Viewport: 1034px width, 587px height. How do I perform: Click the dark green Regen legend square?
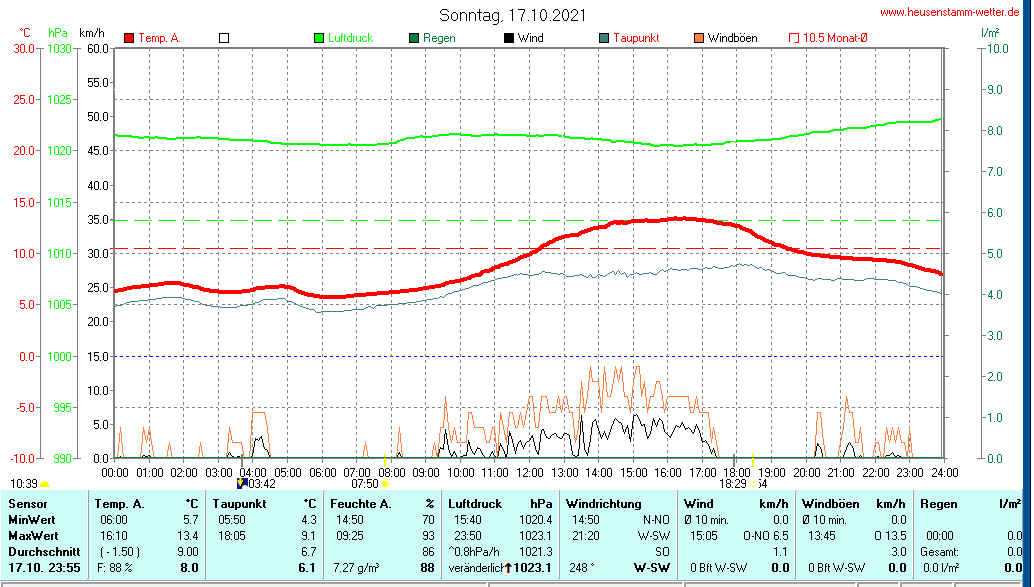tap(414, 38)
